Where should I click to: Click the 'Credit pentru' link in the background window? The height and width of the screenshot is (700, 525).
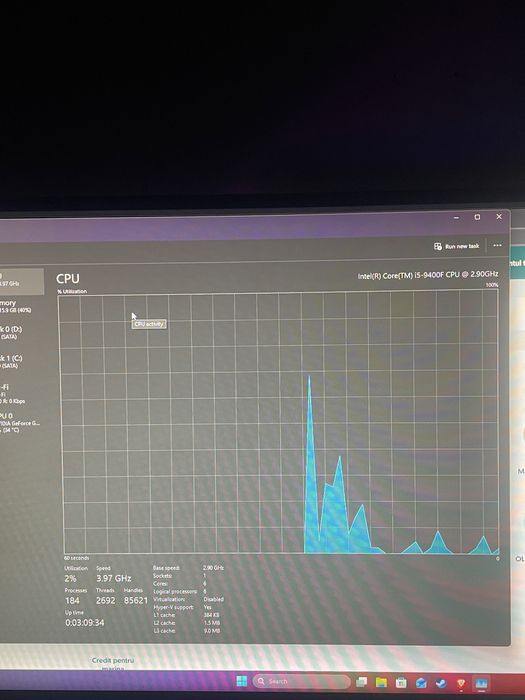[113, 660]
